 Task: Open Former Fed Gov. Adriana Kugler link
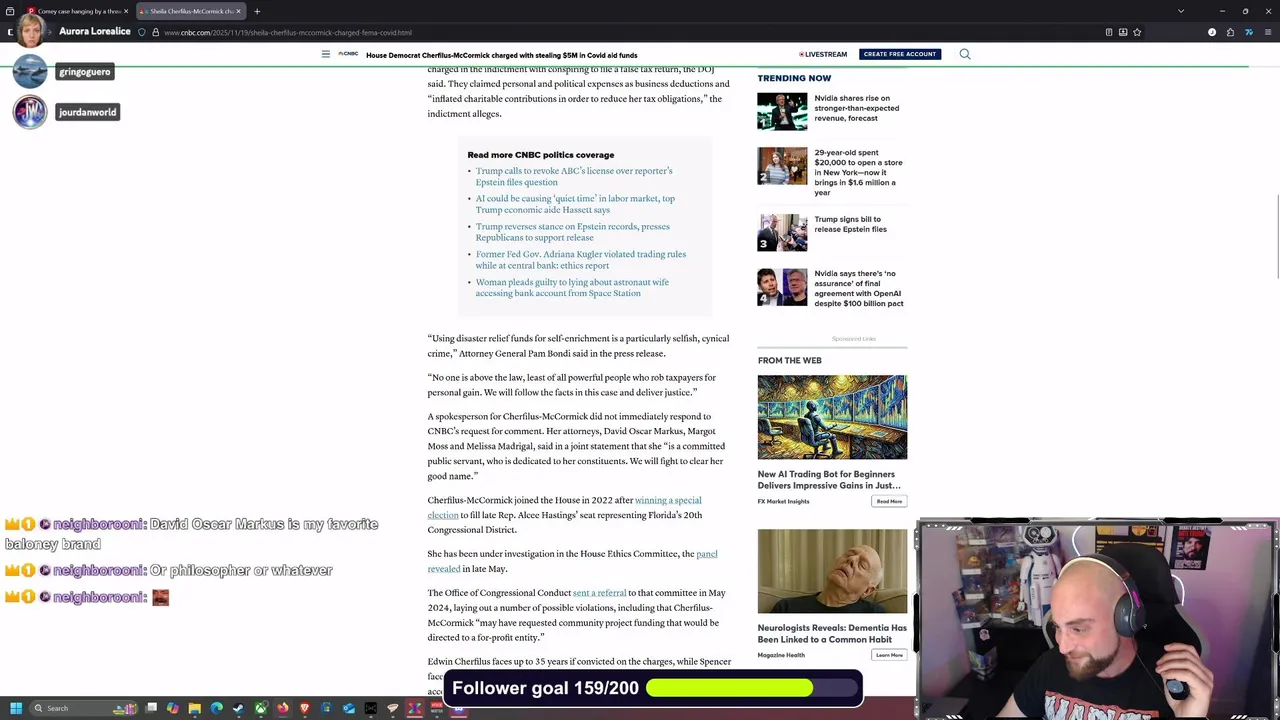[x=581, y=260]
